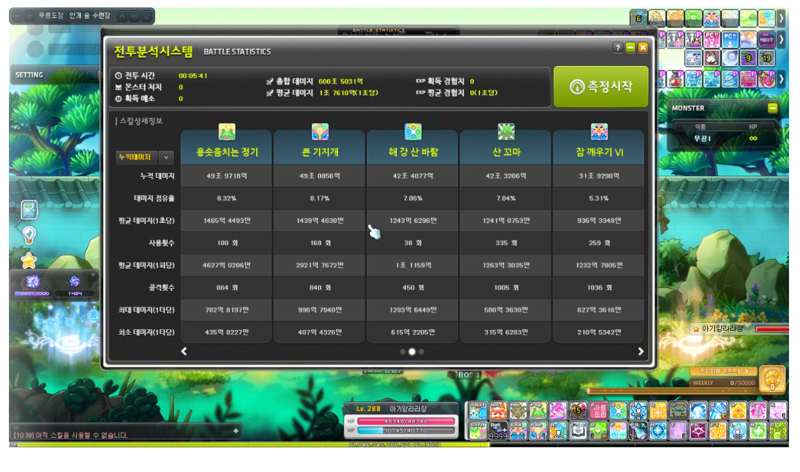Screen dimensions: 800x472
Task: Click the plus icon in chat bar
Action: (236, 431)
